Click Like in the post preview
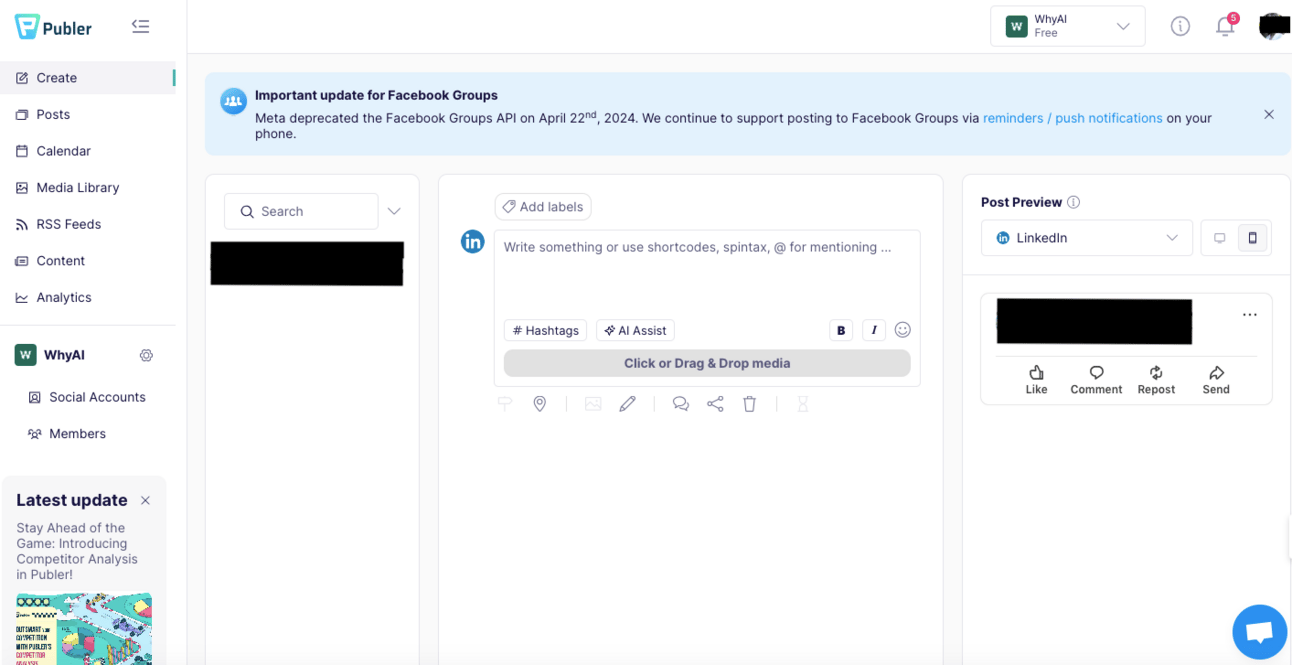The image size is (1292, 665). (x=1036, y=380)
